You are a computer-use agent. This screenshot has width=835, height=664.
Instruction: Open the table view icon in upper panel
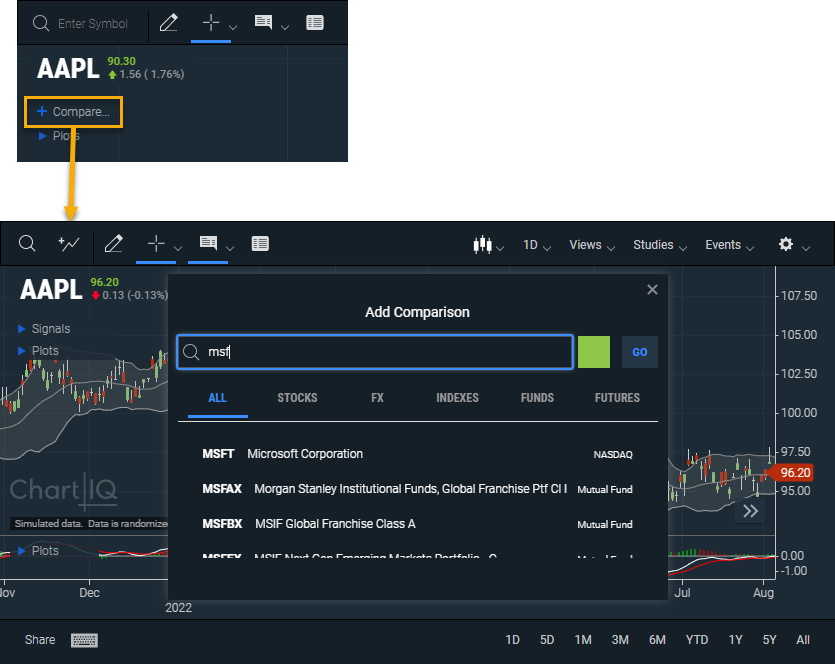(315, 22)
